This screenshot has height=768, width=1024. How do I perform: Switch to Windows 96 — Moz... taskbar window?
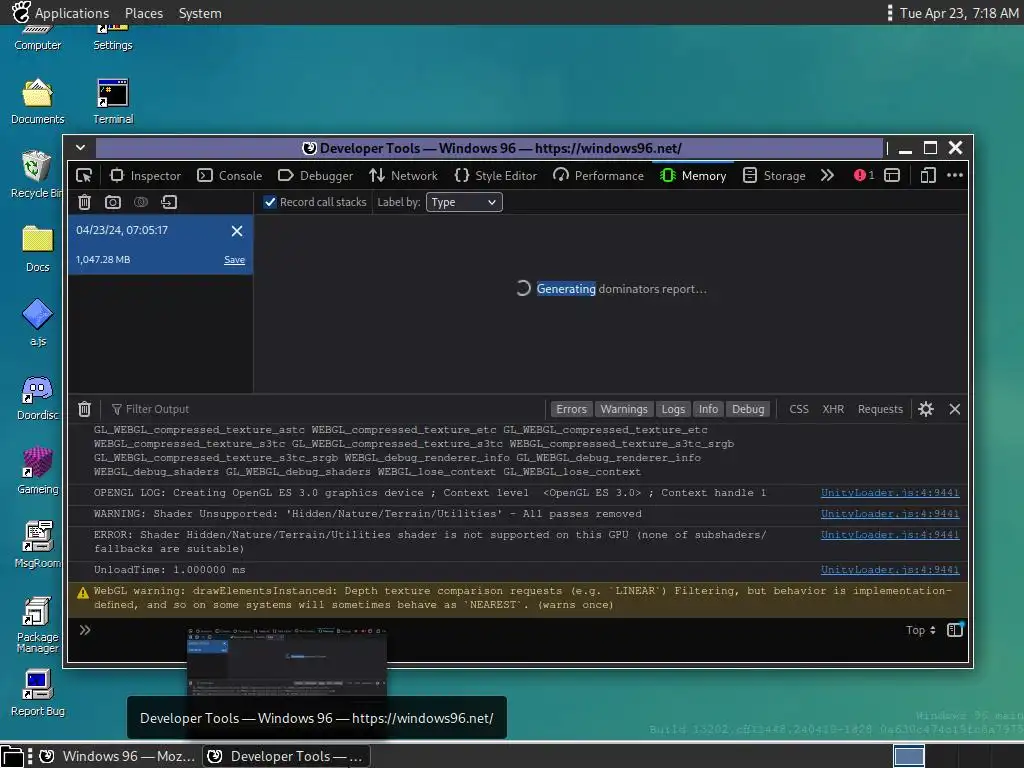pos(118,756)
